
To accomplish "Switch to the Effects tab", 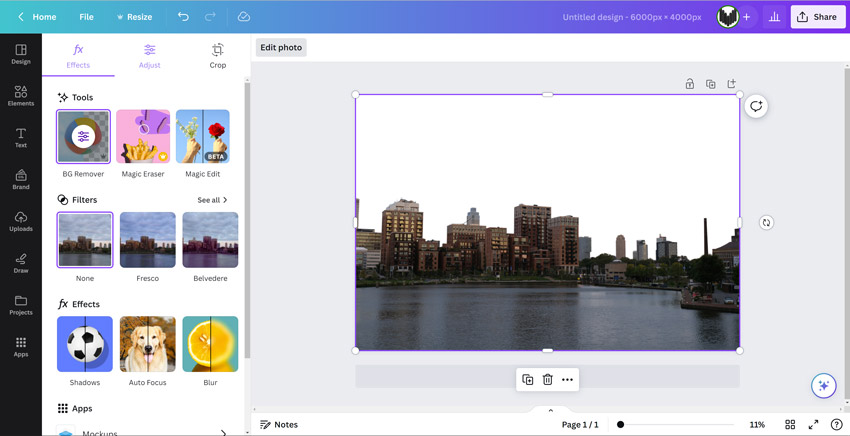I will click(78, 56).
